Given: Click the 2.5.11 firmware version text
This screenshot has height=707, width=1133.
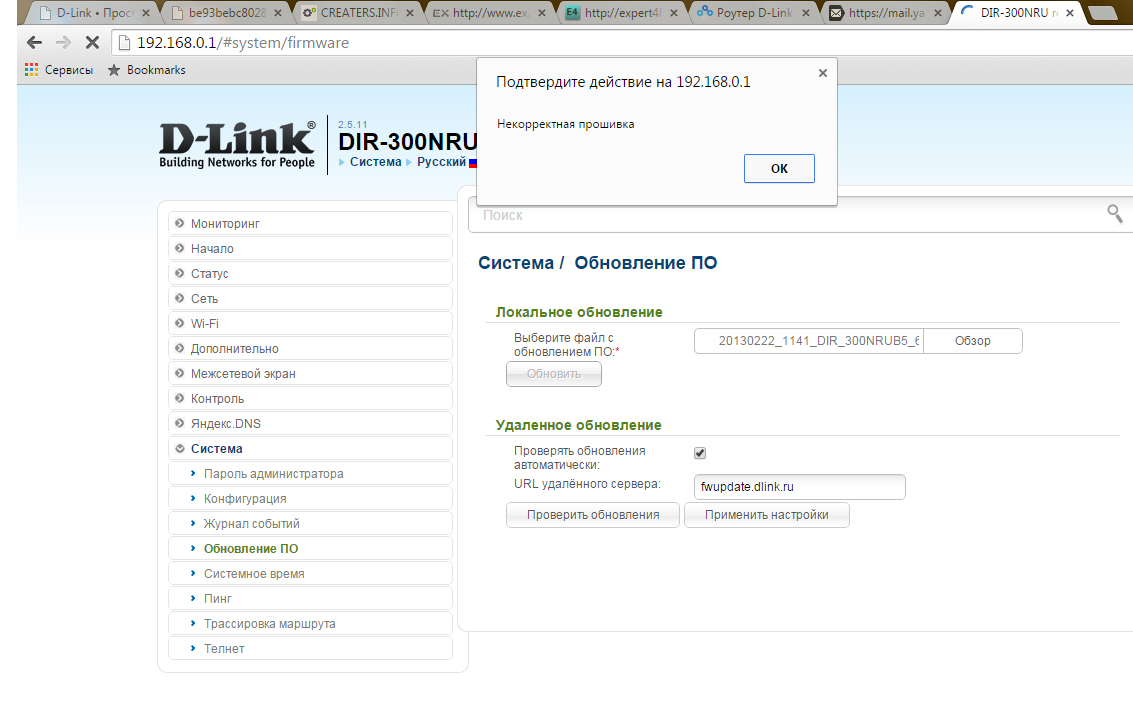Looking at the screenshot, I should coord(353,124).
